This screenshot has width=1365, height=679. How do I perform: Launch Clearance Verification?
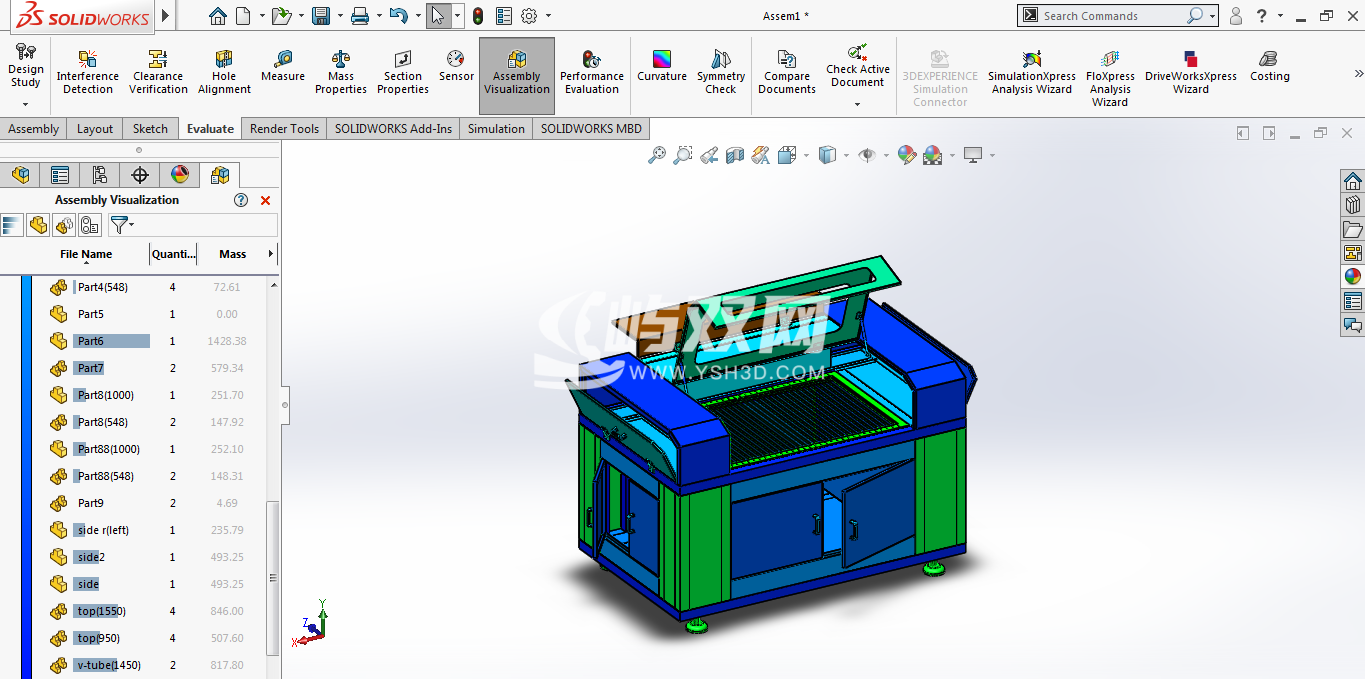tap(158, 71)
